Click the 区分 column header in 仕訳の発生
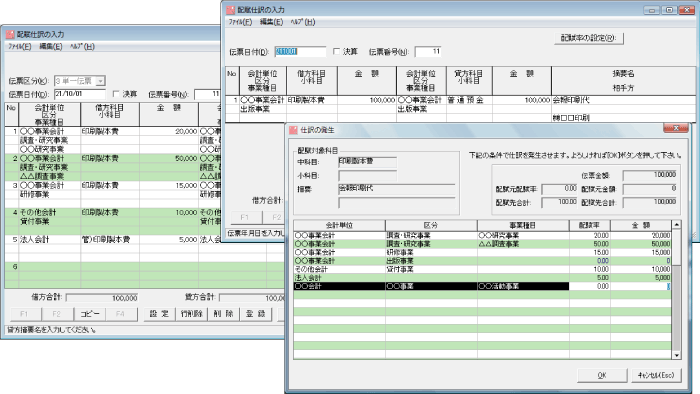The width and height of the screenshot is (700, 394). (x=431, y=225)
